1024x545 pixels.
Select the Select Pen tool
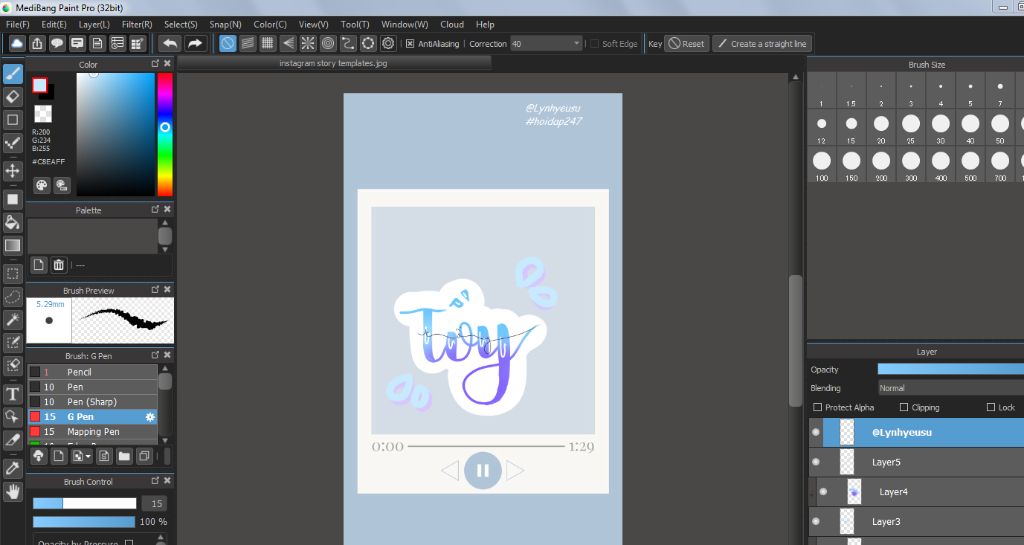pyautogui.click(x=12, y=342)
